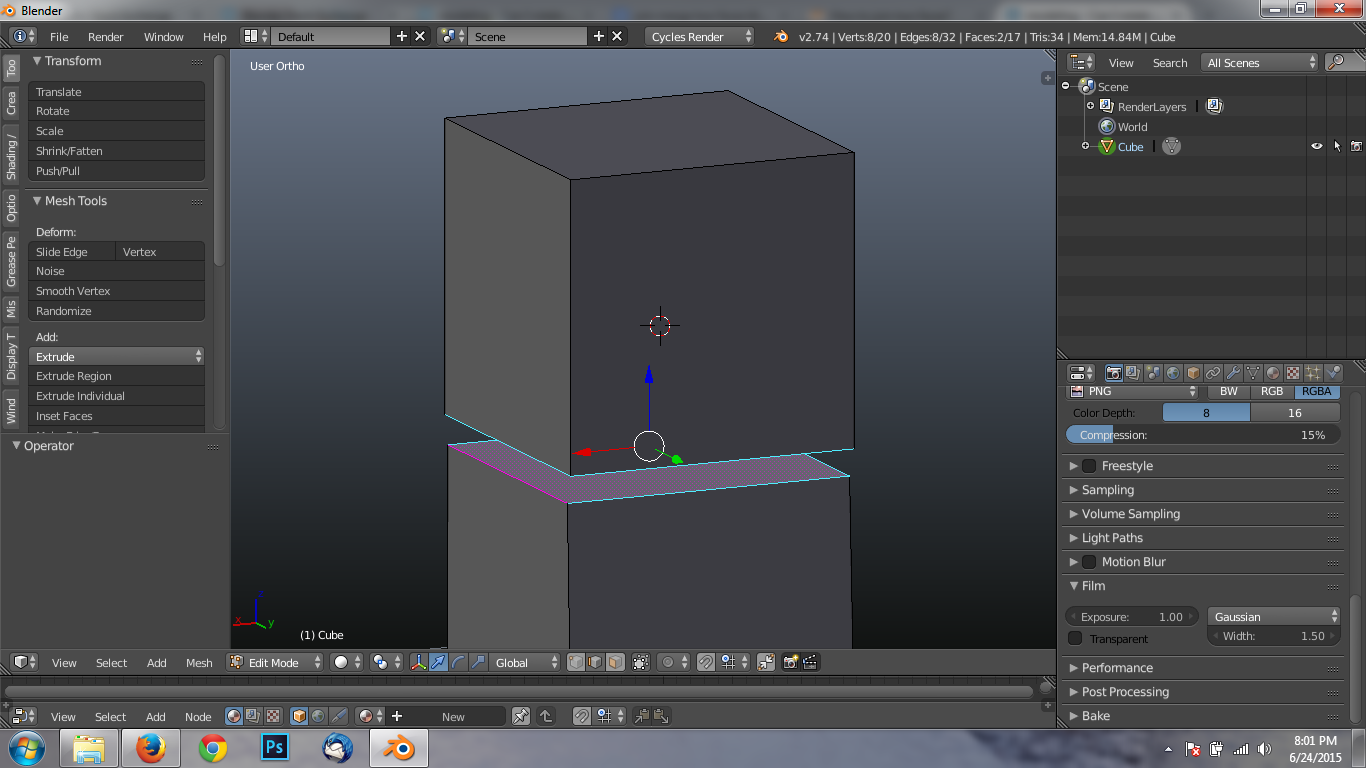Viewport: 1366px width, 768px height.
Task: Open the Mesh Data properties tab (triangle icon)
Action: point(1253,372)
